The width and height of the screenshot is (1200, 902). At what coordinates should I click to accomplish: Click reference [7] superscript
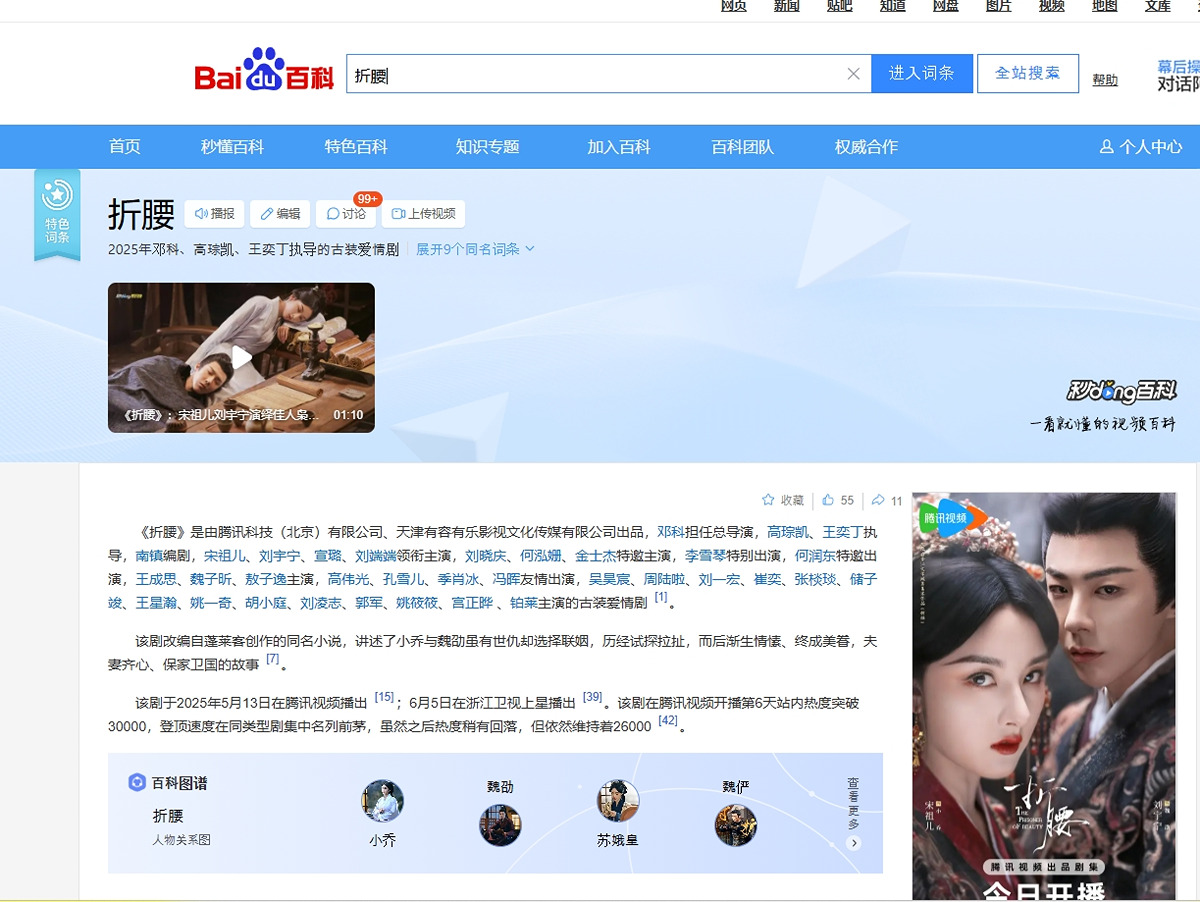pyautogui.click(x=273, y=658)
